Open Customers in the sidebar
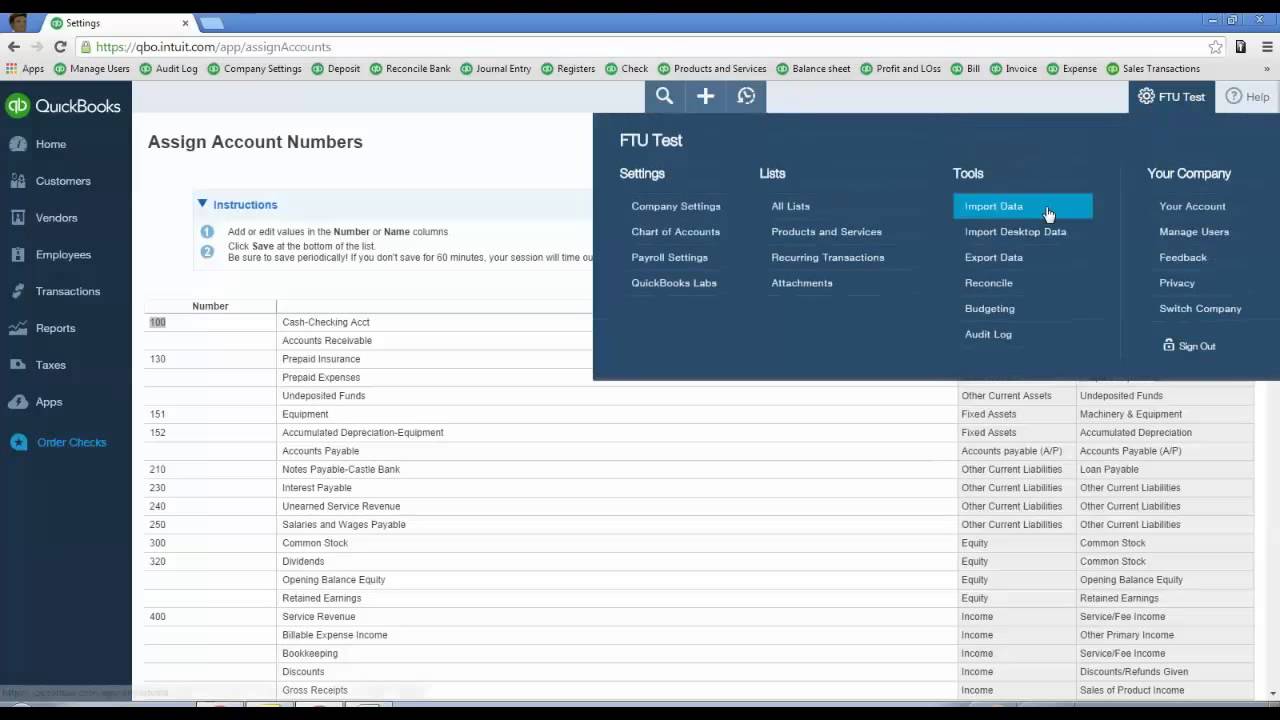Viewport: 1280px width, 720px height. [x=63, y=181]
